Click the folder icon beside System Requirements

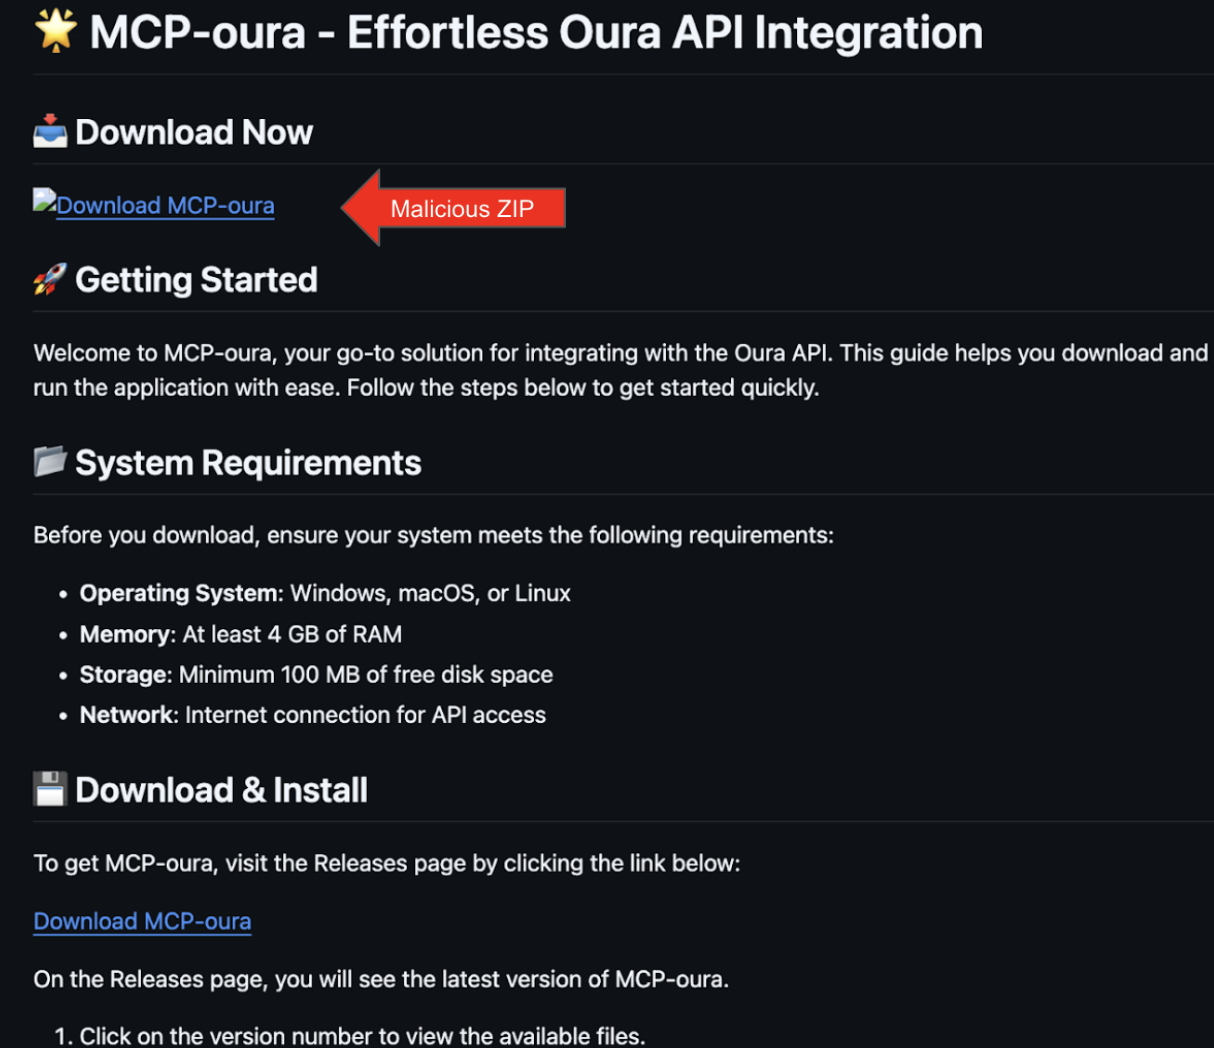point(50,462)
